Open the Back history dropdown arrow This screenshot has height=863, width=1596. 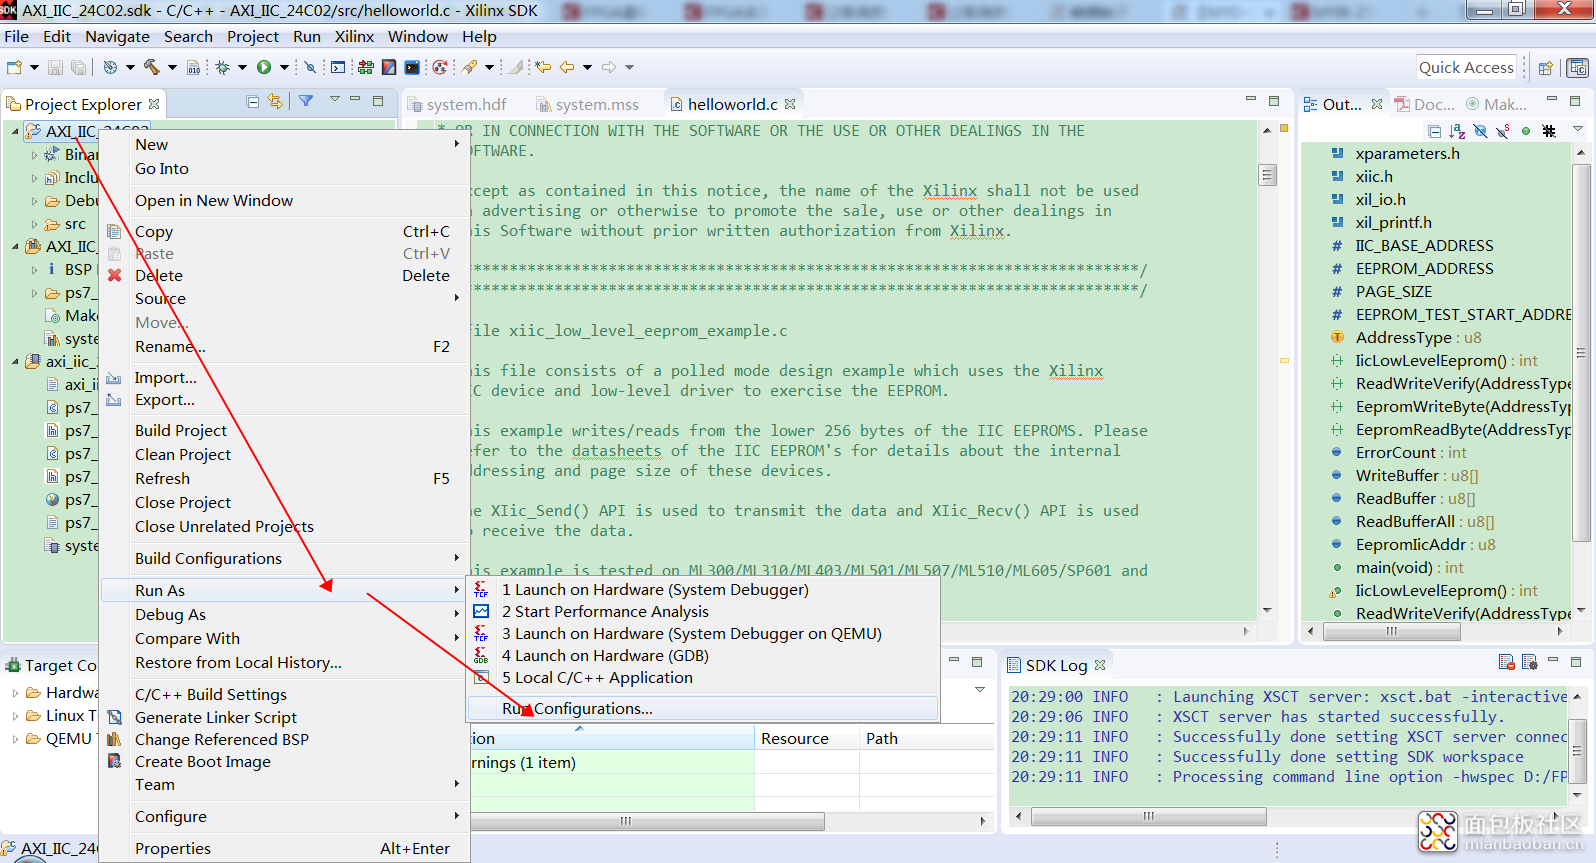pos(587,67)
